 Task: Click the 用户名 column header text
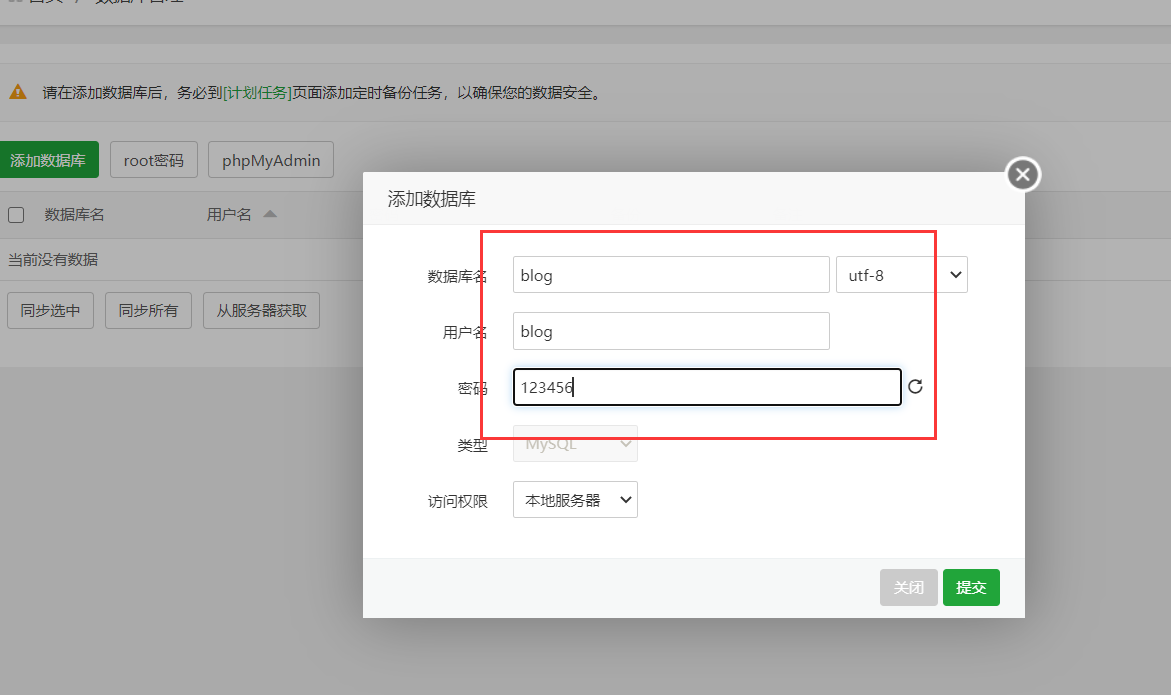[229, 215]
